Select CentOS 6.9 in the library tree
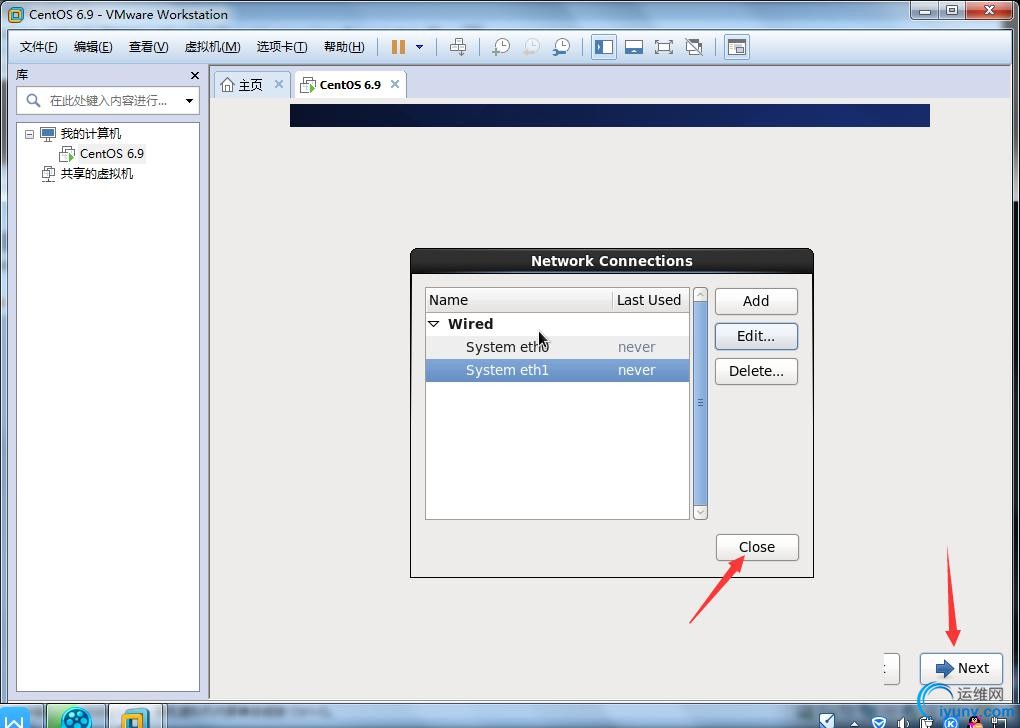The height and width of the screenshot is (728, 1020). click(112, 154)
